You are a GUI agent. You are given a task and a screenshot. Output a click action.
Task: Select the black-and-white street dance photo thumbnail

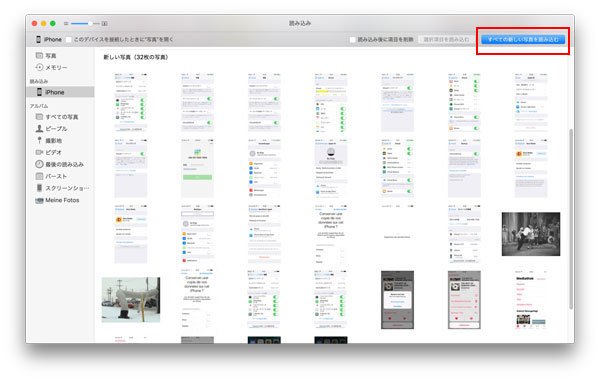[531, 234]
